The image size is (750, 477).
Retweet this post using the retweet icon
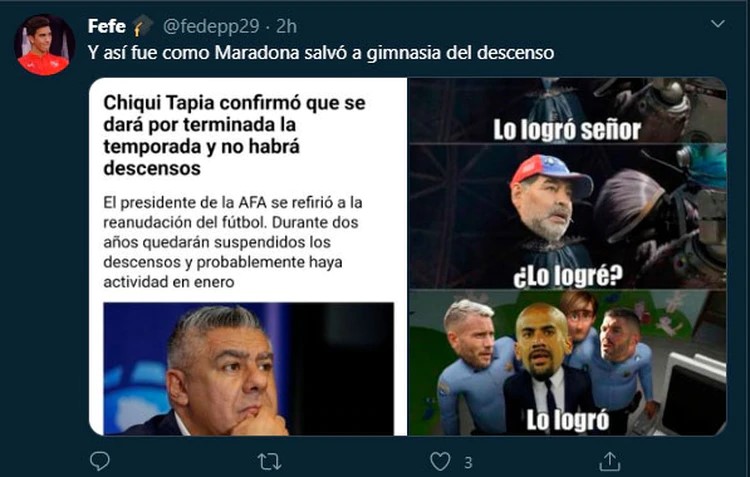coord(269,462)
